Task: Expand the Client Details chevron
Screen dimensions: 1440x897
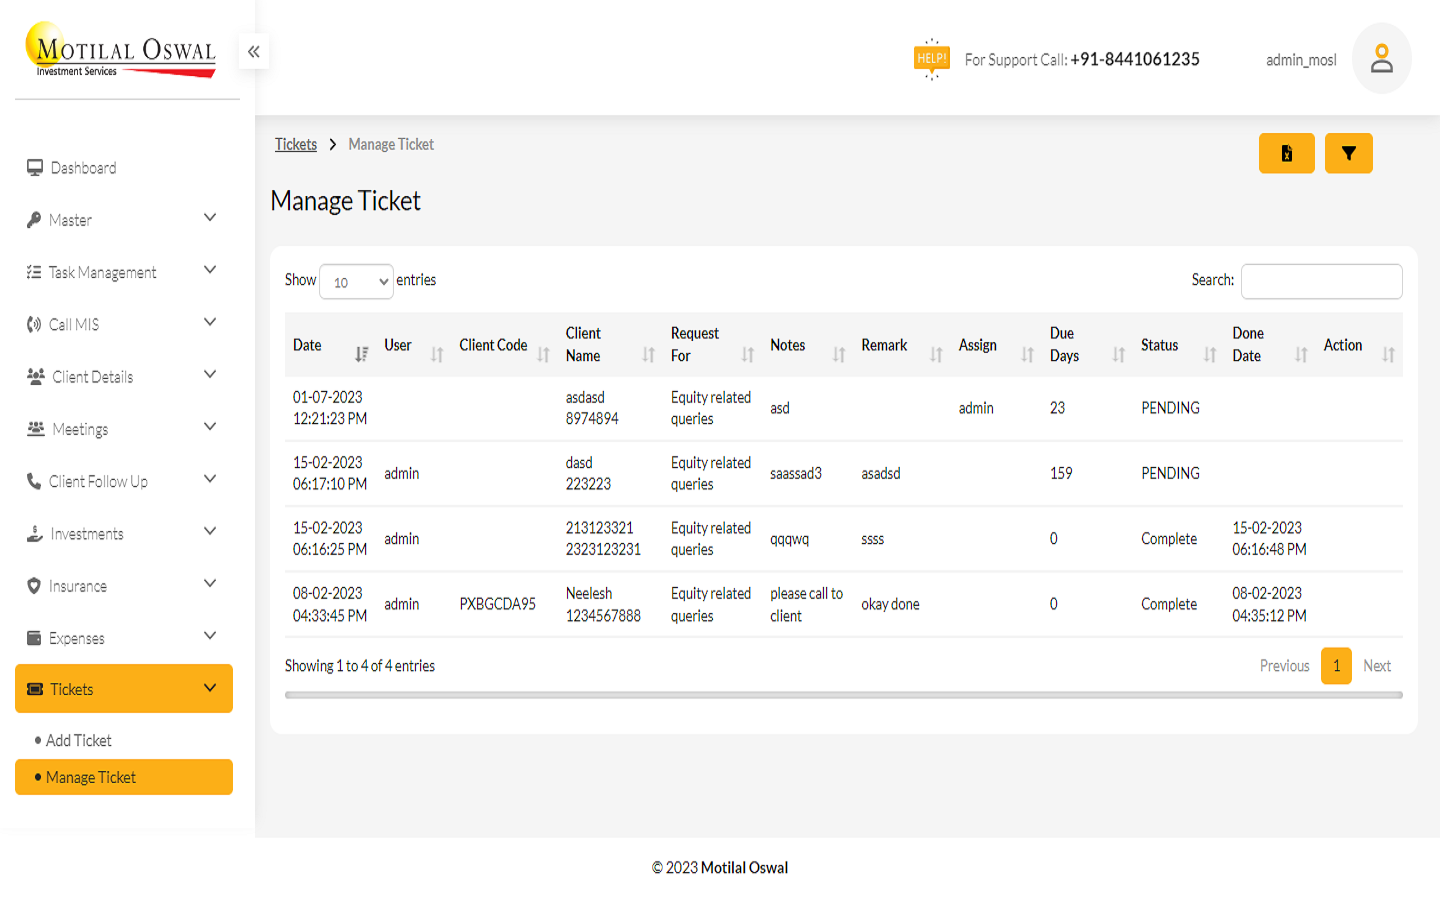Action: pyautogui.click(x=210, y=374)
